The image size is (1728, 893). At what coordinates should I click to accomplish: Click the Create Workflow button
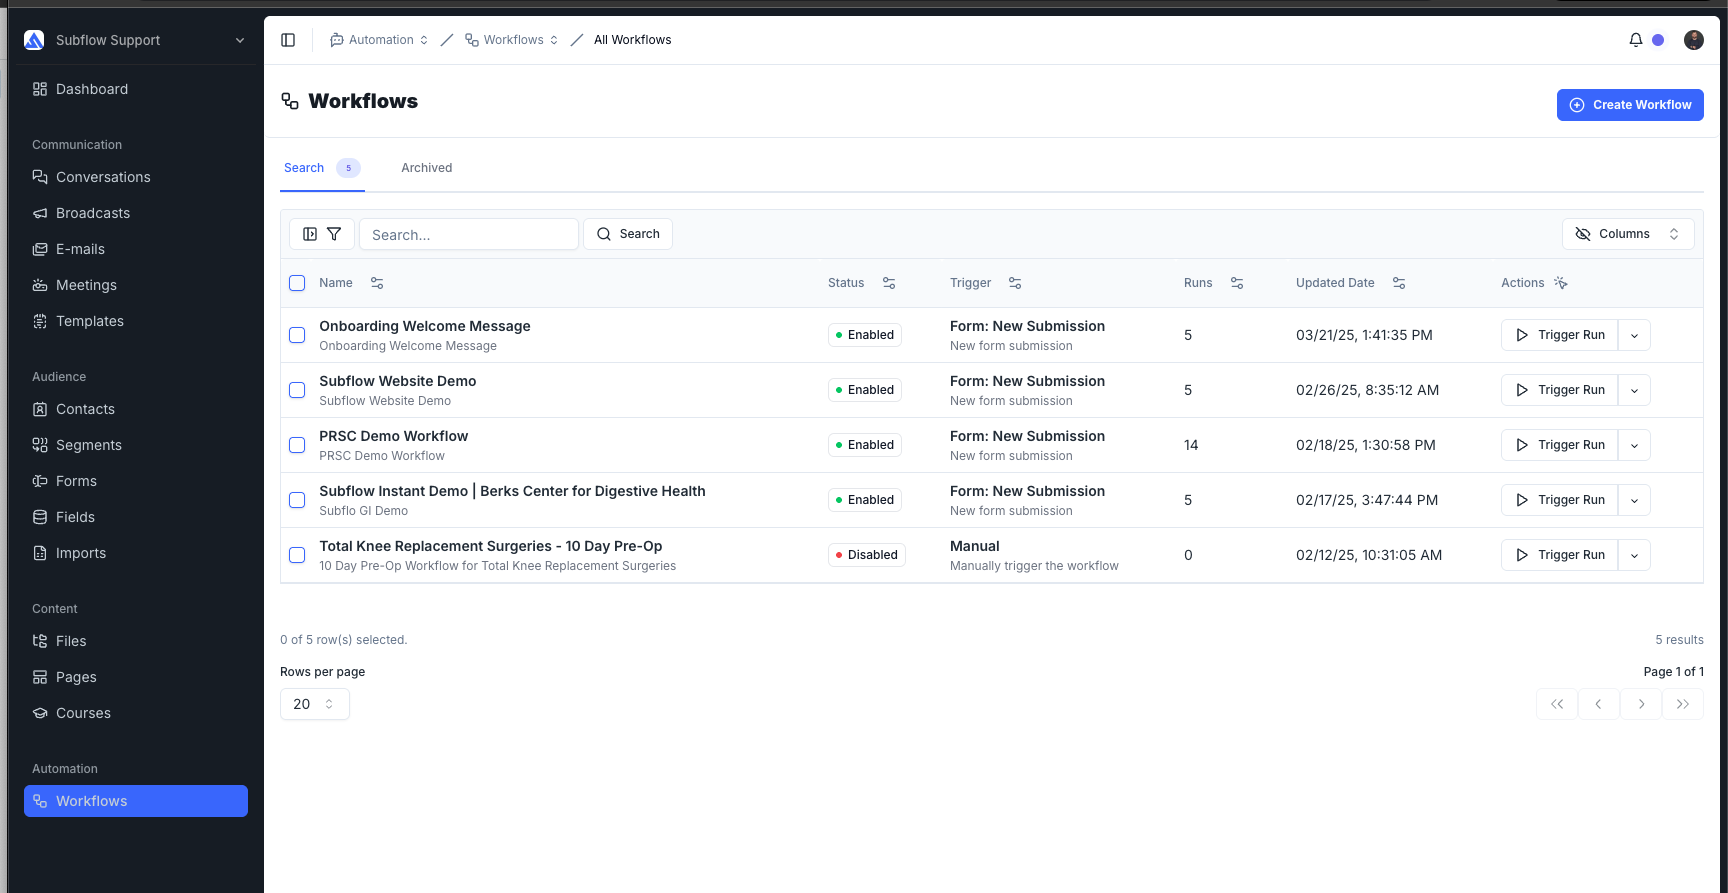click(1630, 105)
